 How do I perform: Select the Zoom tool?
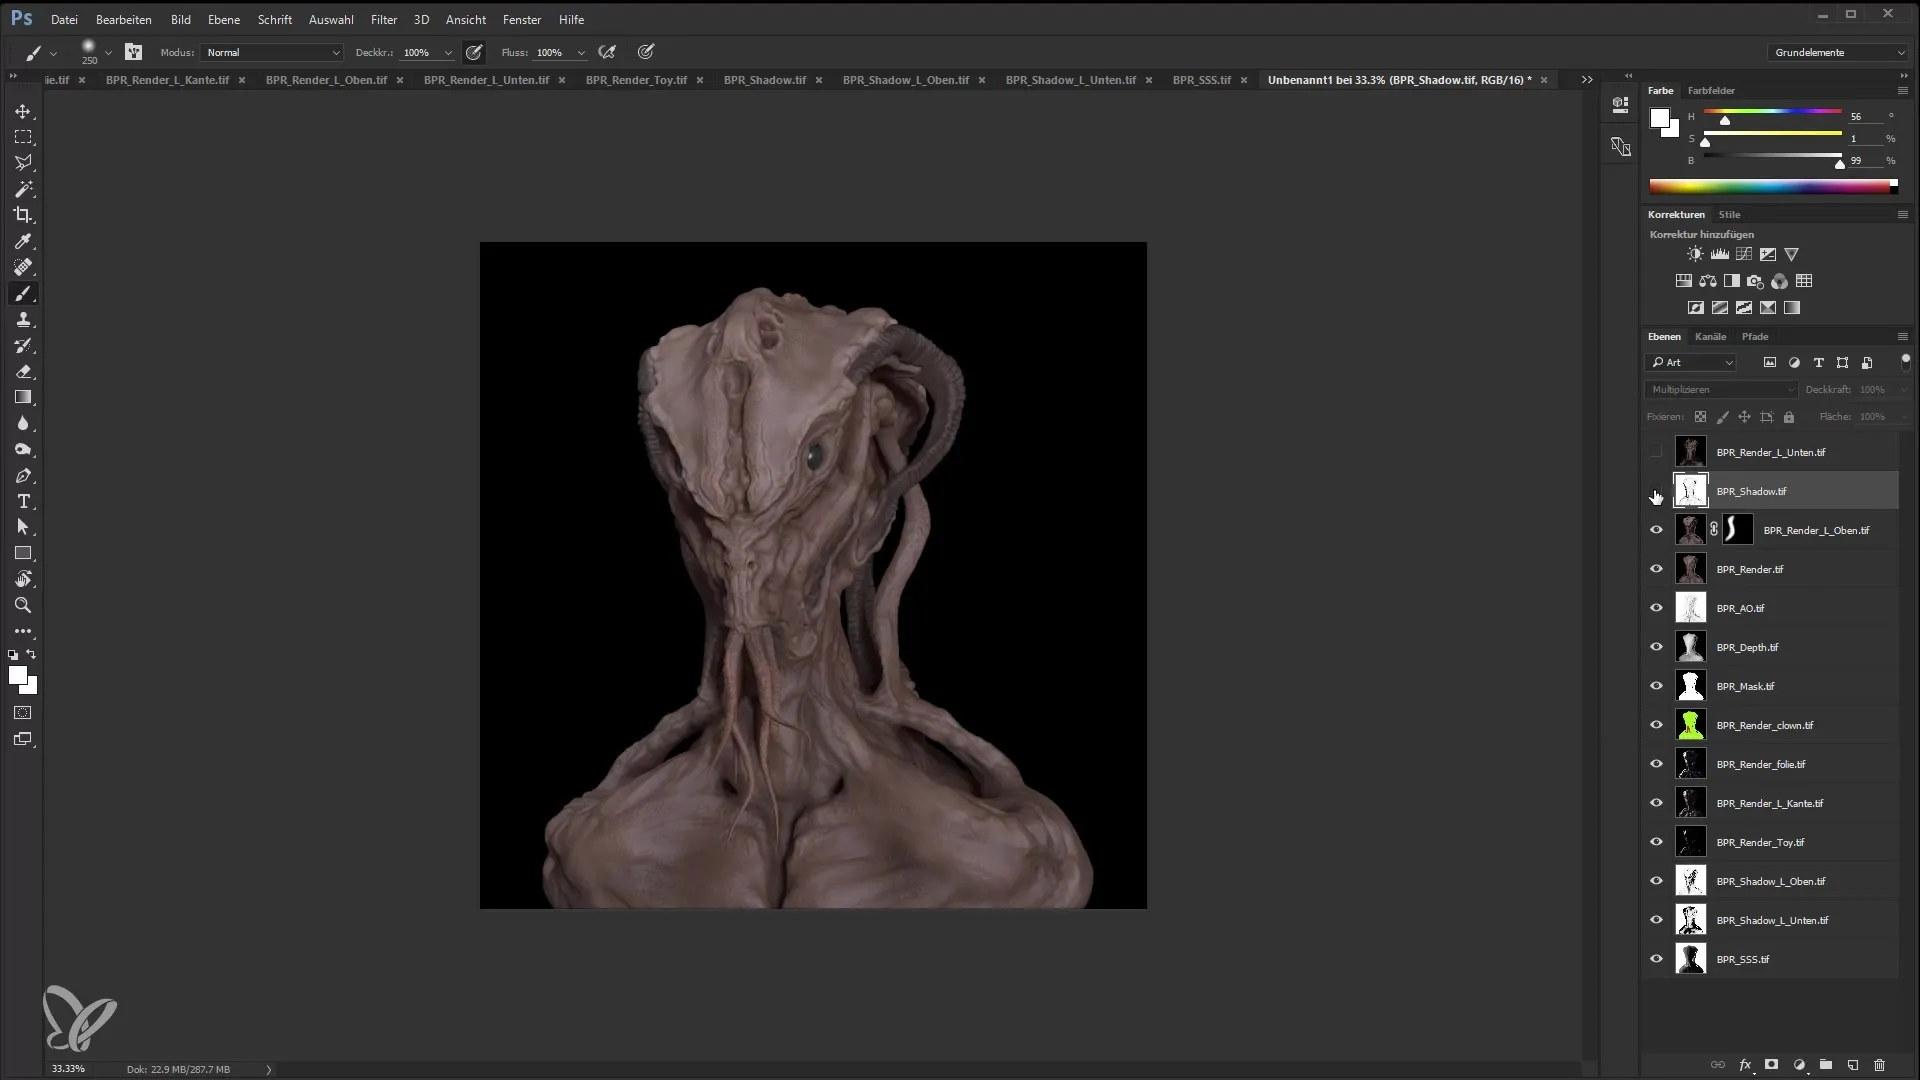click(x=23, y=606)
